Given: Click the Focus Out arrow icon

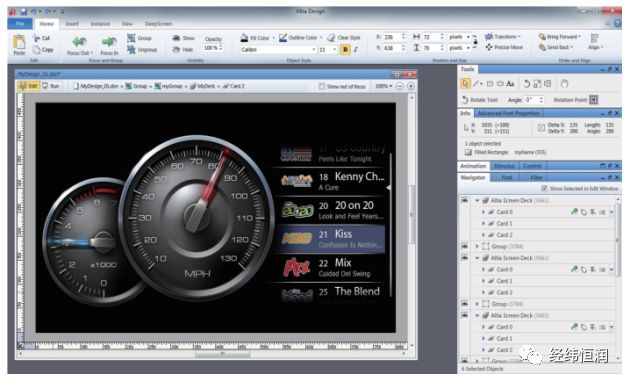Looking at the screenshot, I should pos(79,42).
